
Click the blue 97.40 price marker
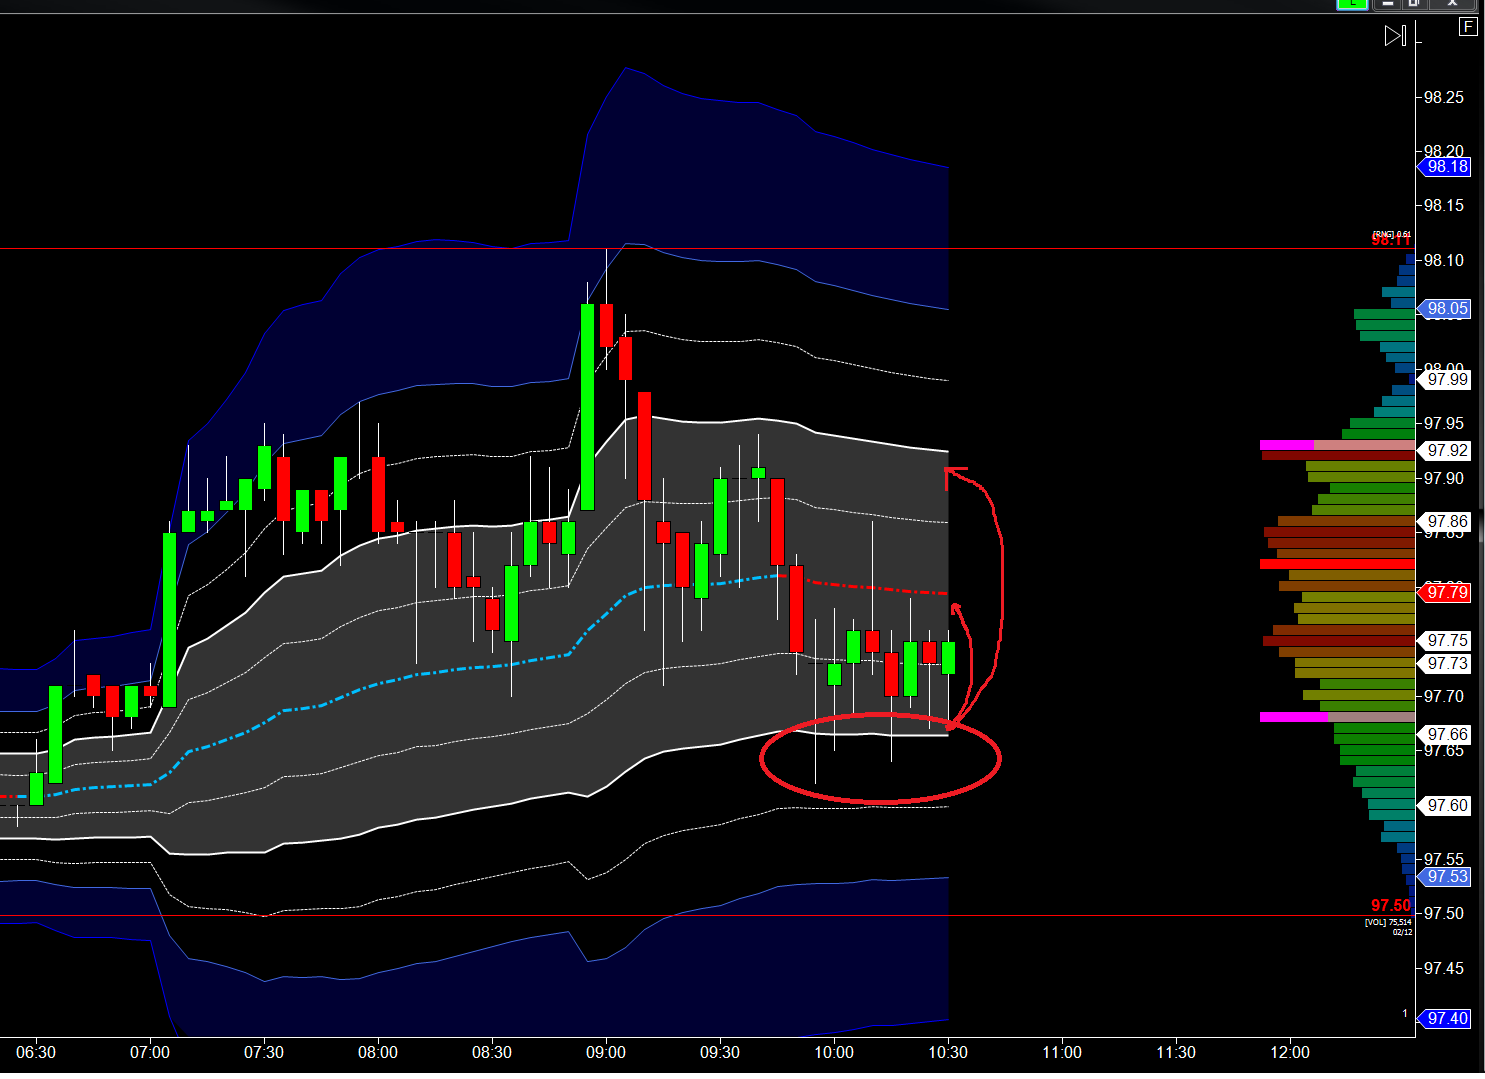1445,1019
